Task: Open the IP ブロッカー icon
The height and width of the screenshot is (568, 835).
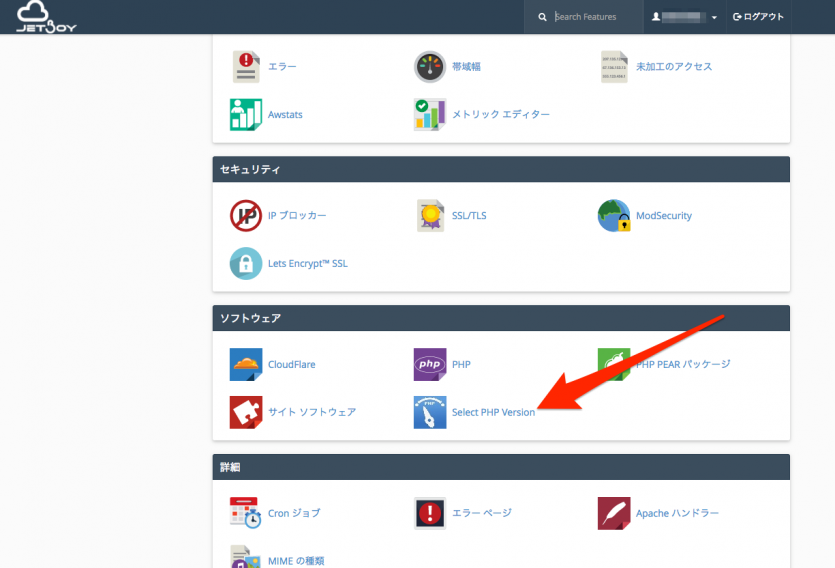Action: point(245,215)
